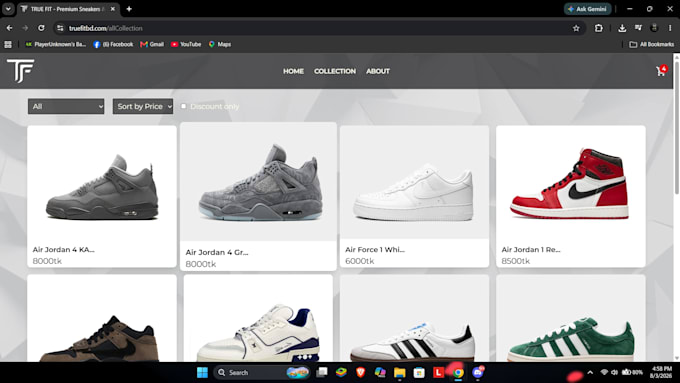Open the apps grid in bookmarks bar
Image resolution: width=680 pixels, height=383 pixels.
point(8,44)
